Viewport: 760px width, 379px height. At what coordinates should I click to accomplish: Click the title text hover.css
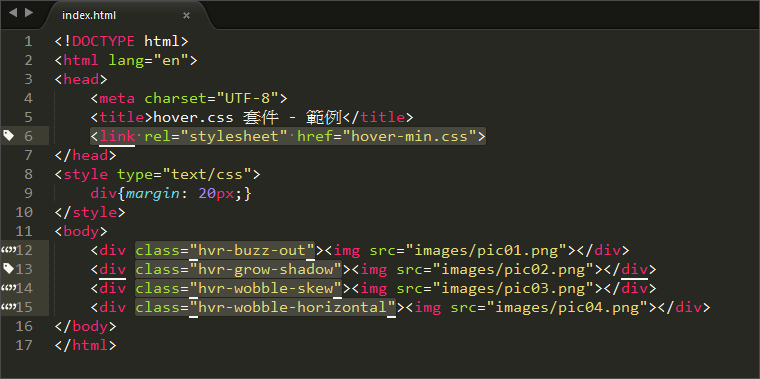click(x=193, y=117)
